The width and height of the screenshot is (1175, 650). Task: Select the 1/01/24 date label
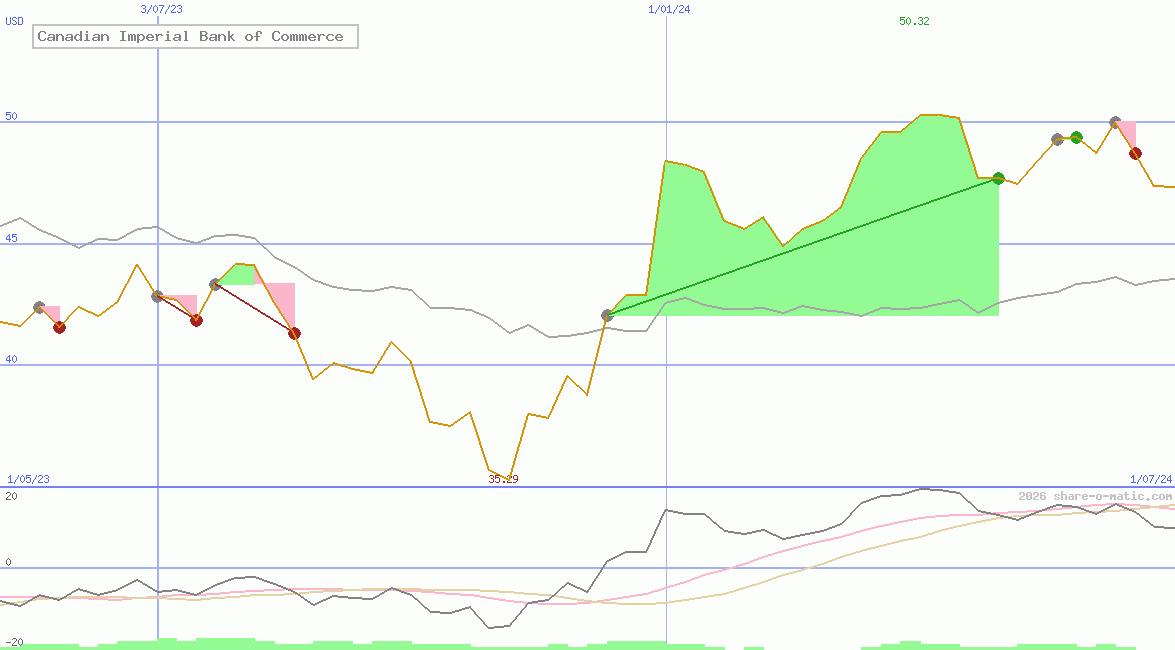click(669, 9)
